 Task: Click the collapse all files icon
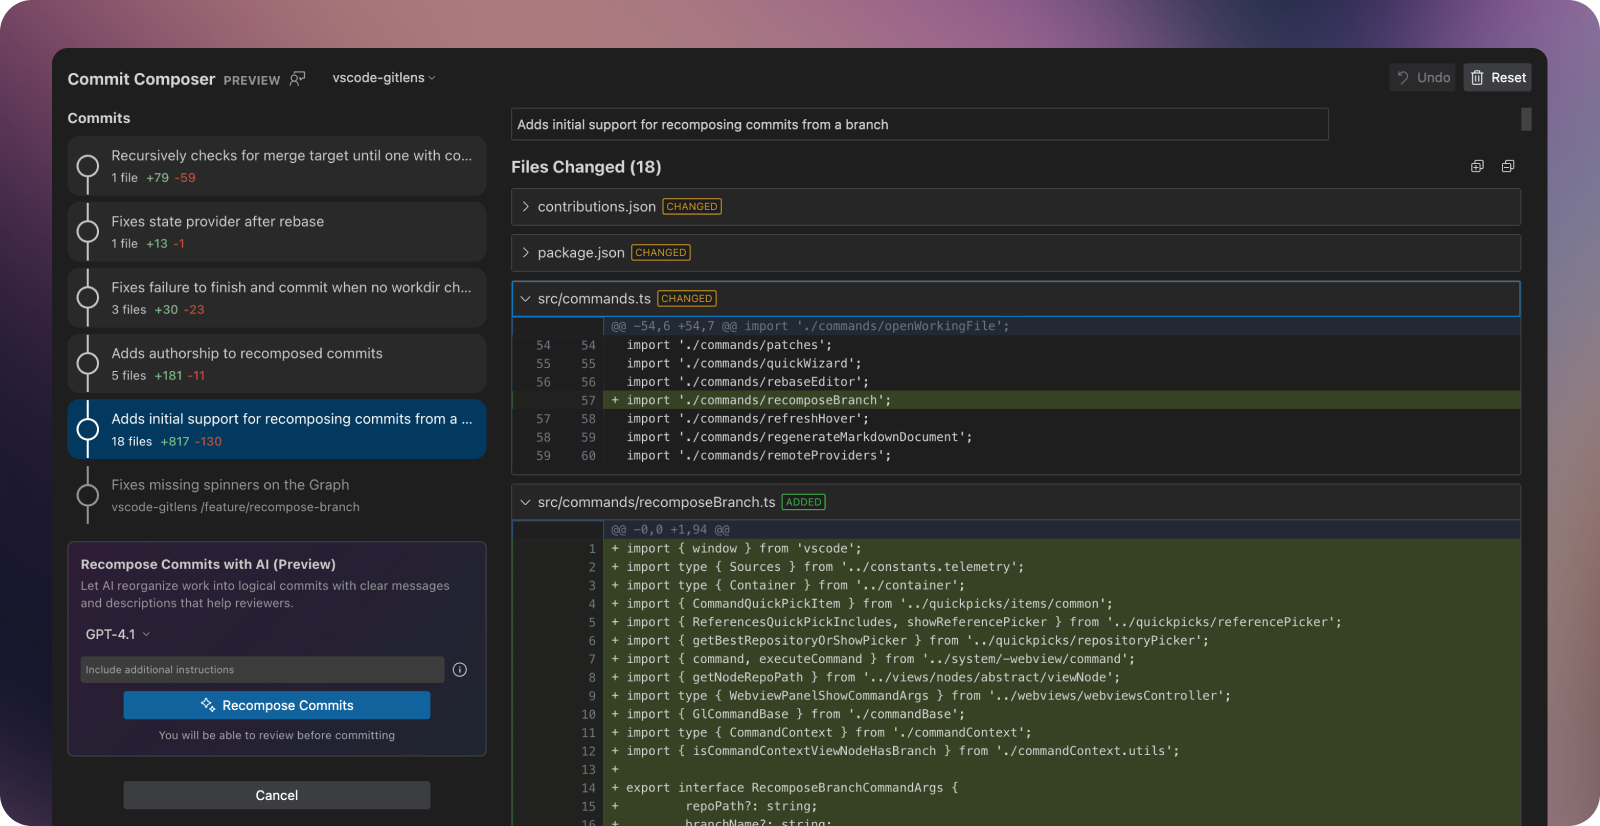tap(1508, 166)
